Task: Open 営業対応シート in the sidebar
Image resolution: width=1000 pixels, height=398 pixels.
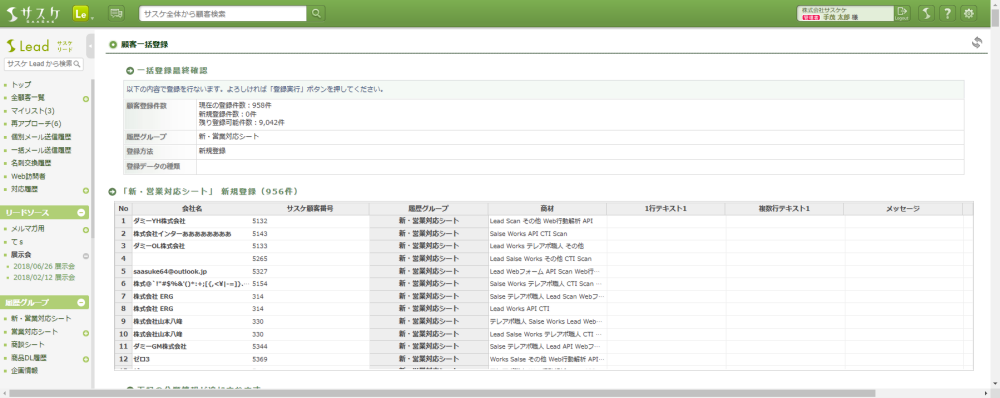Action: (x=34, y=332)
